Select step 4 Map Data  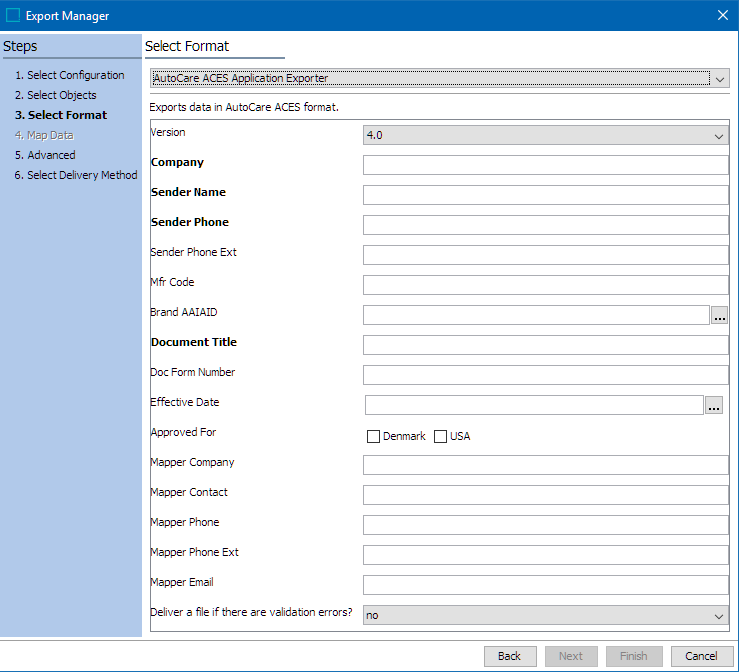point(44,135)
